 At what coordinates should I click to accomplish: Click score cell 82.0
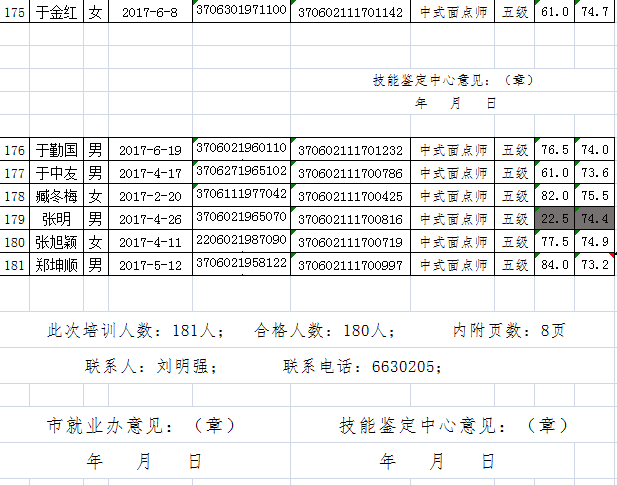554,195
